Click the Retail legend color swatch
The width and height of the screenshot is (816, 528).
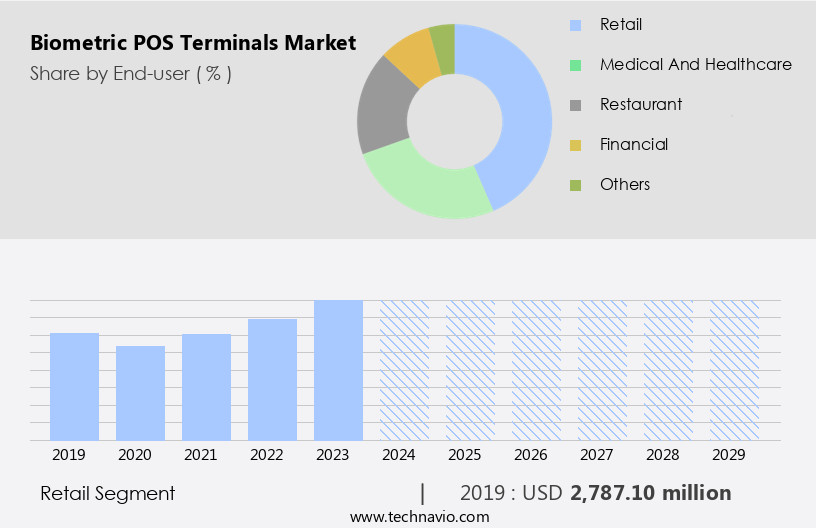pyautogui.click(x=575, y=25)
